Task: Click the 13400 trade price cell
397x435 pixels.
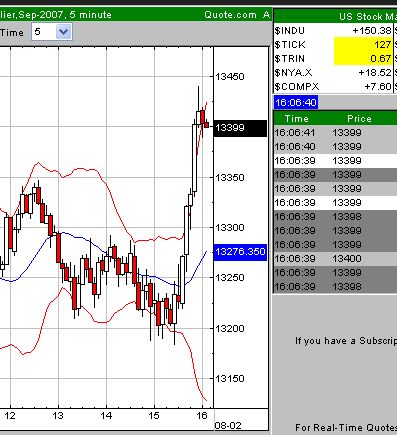Action: [347, 259]
